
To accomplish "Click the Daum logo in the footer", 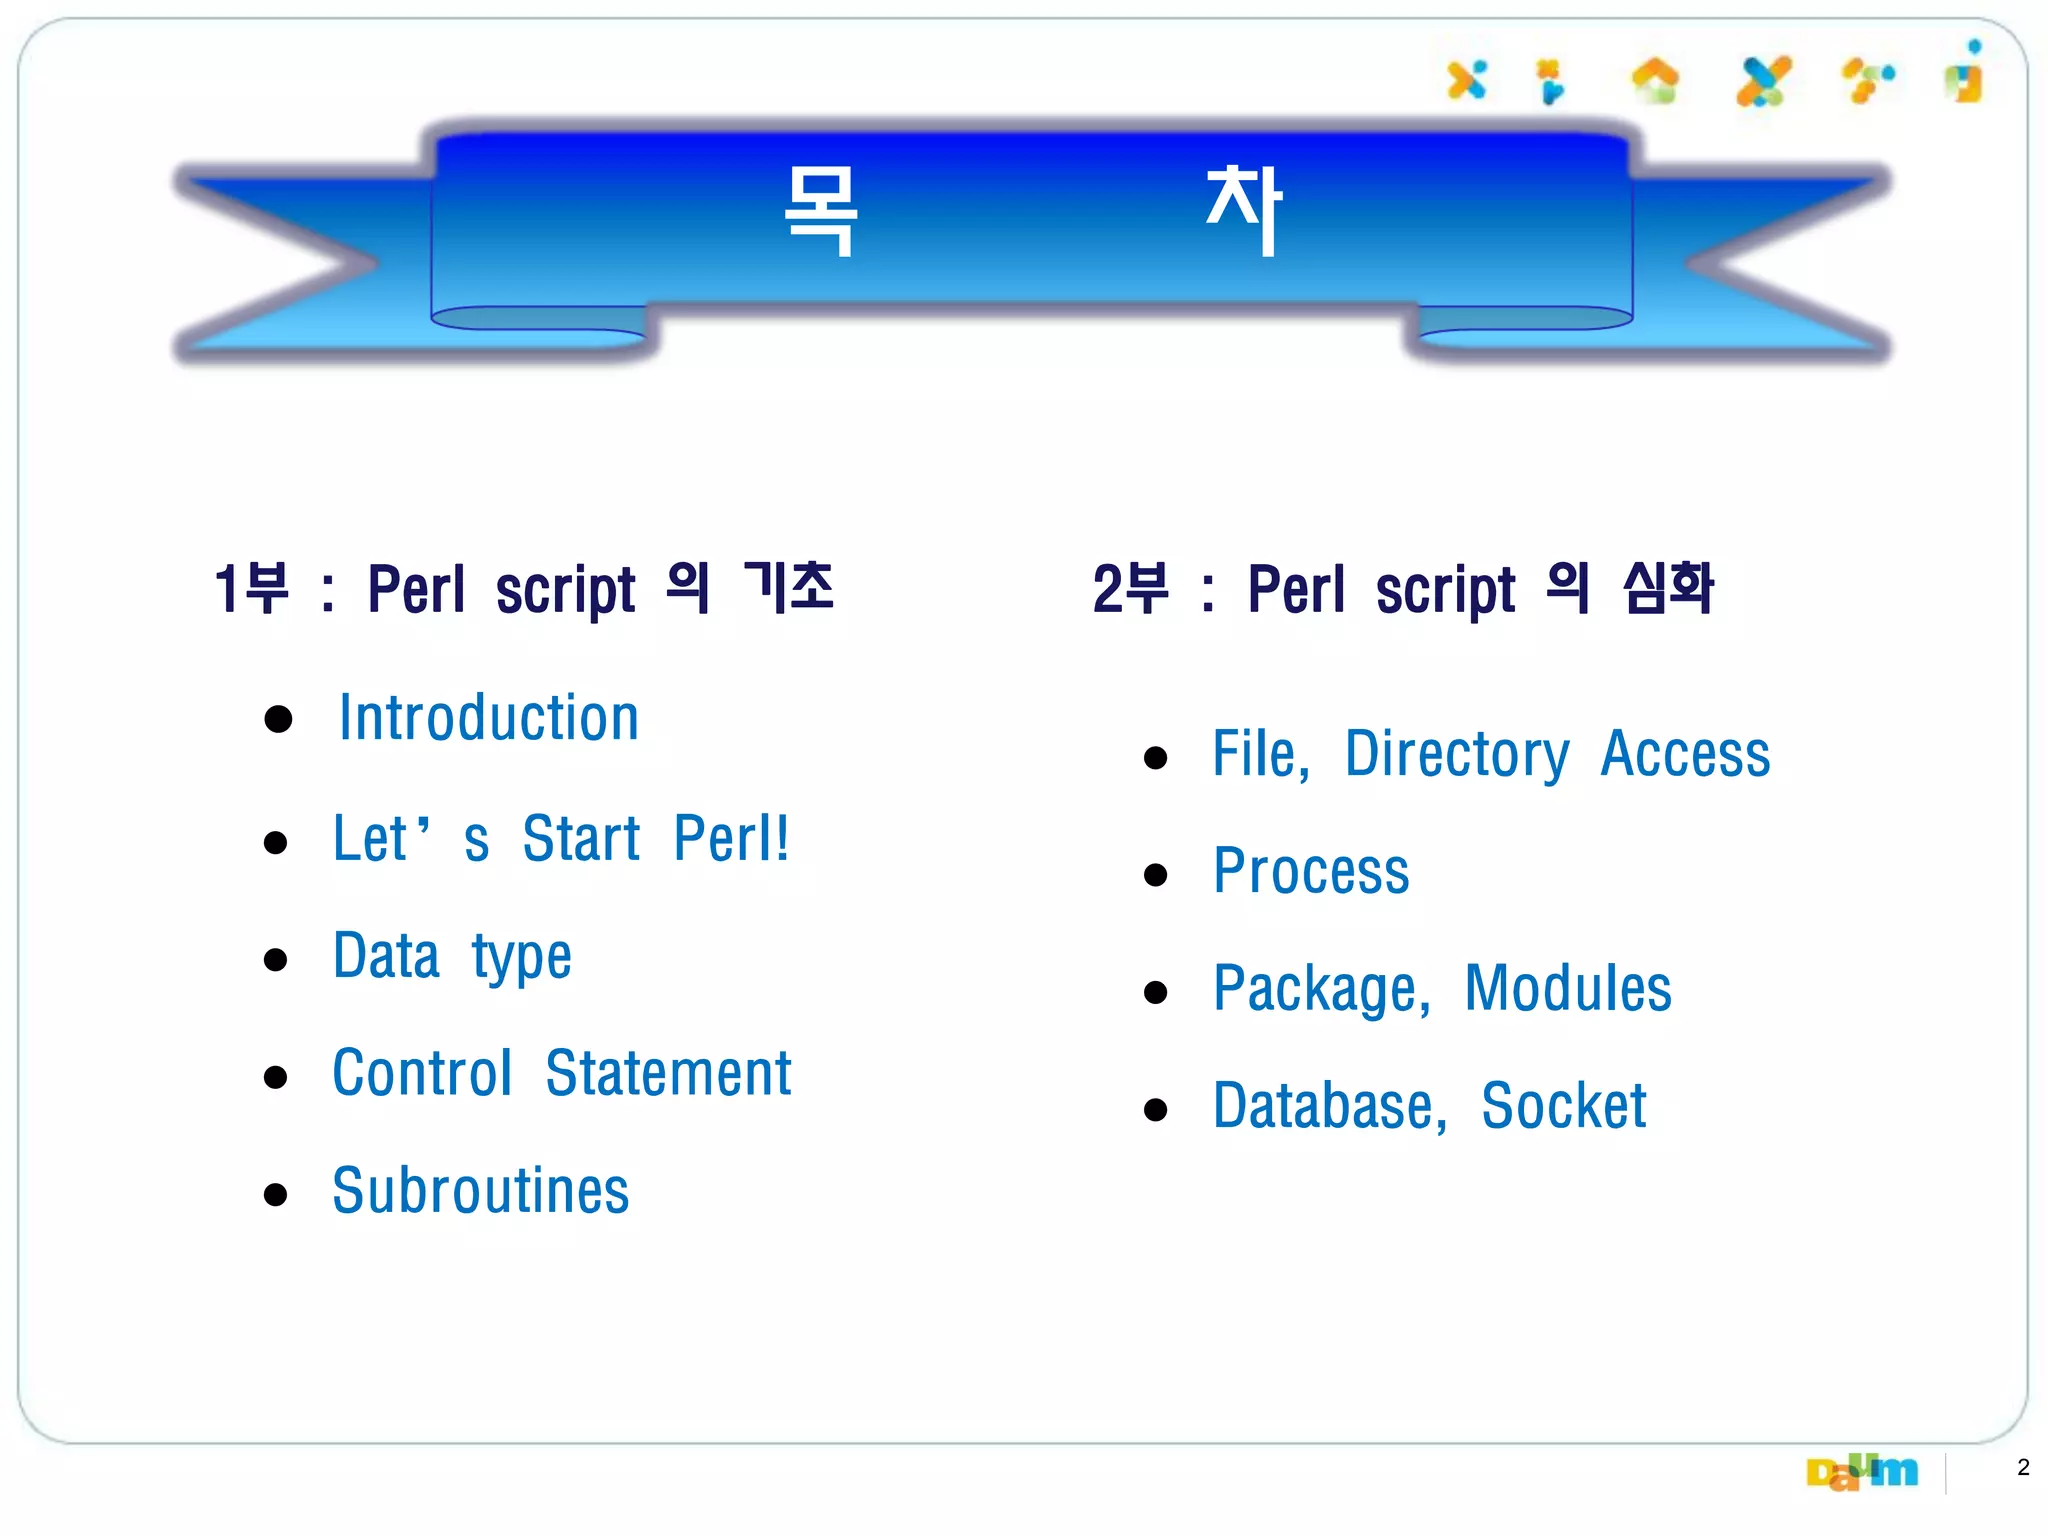I will click(x=1861, y=1471).
